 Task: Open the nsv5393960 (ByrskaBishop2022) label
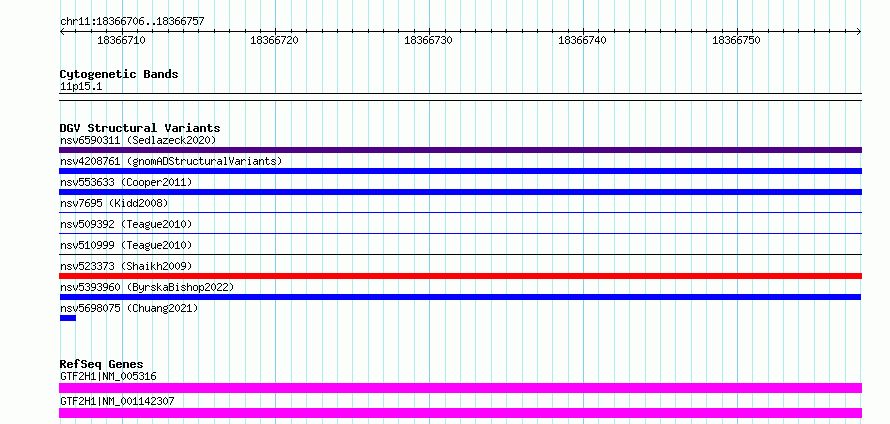coord(147,287)
